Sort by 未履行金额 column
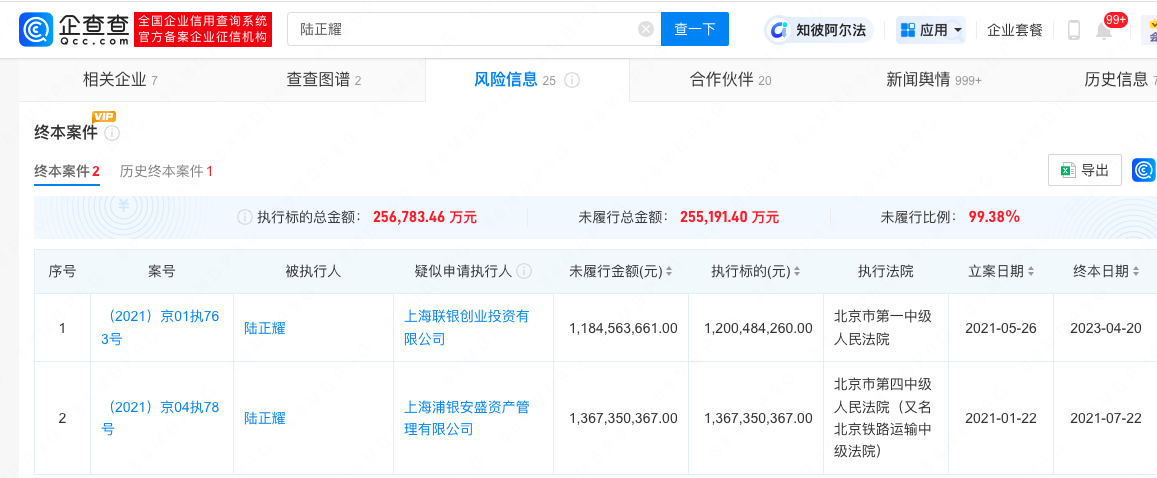The width and height of the screenshot is (1157, 478). (669, 272)
